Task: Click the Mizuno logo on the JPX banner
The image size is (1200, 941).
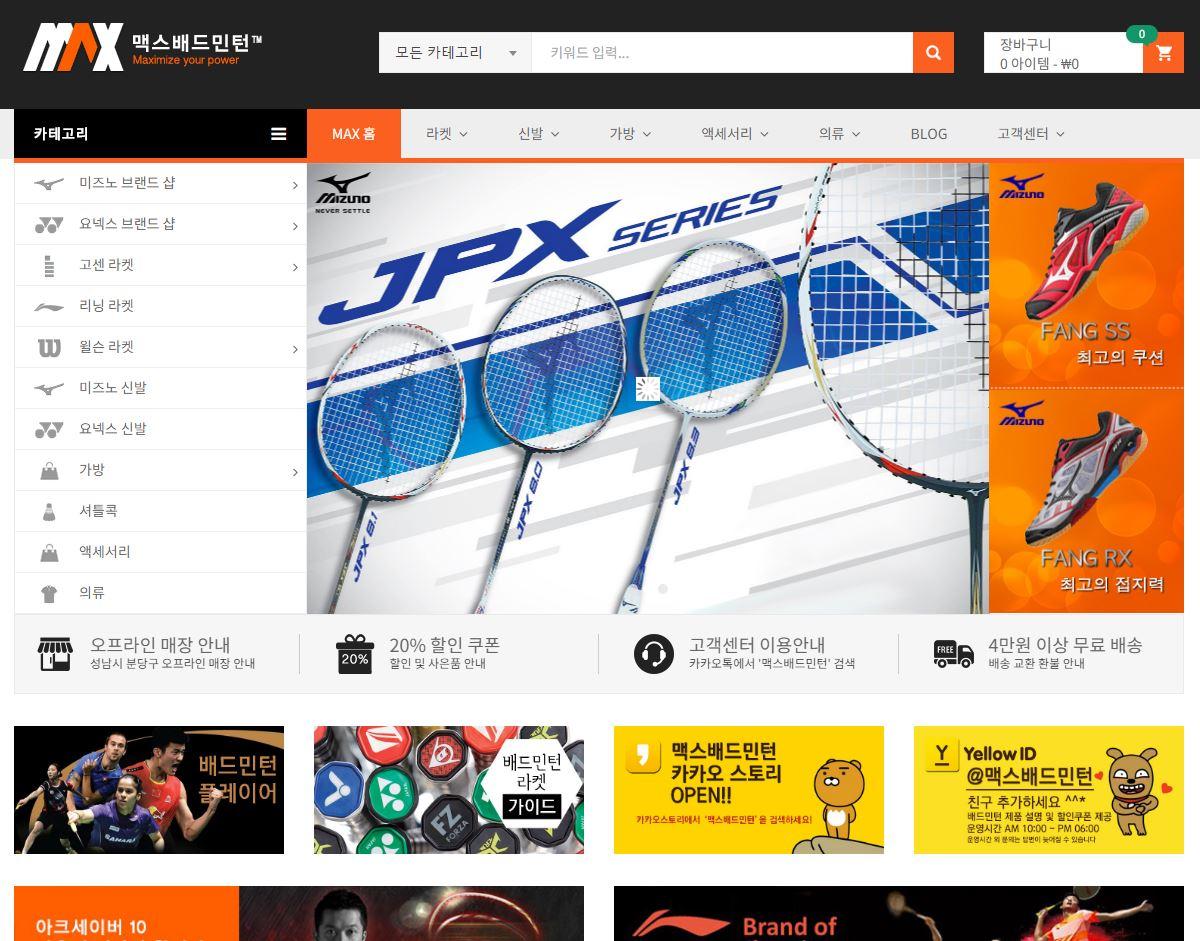Action: coord(343,193)
